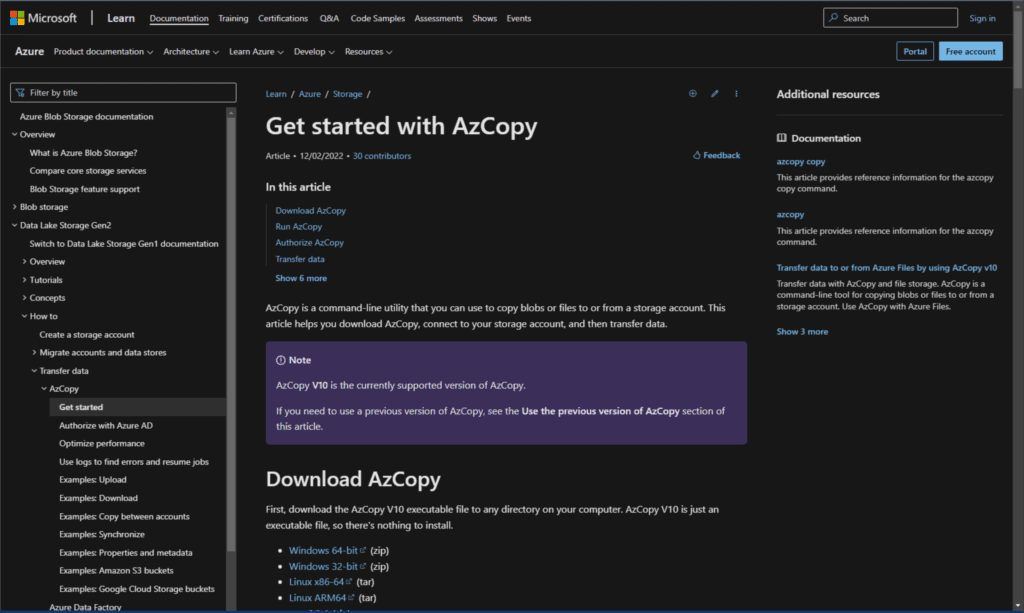Click Show 3 more resources

[802, 332]
